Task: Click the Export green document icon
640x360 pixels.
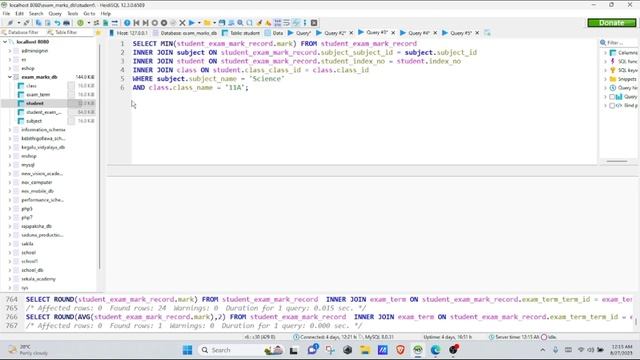Action: click(x=106, y=23)
